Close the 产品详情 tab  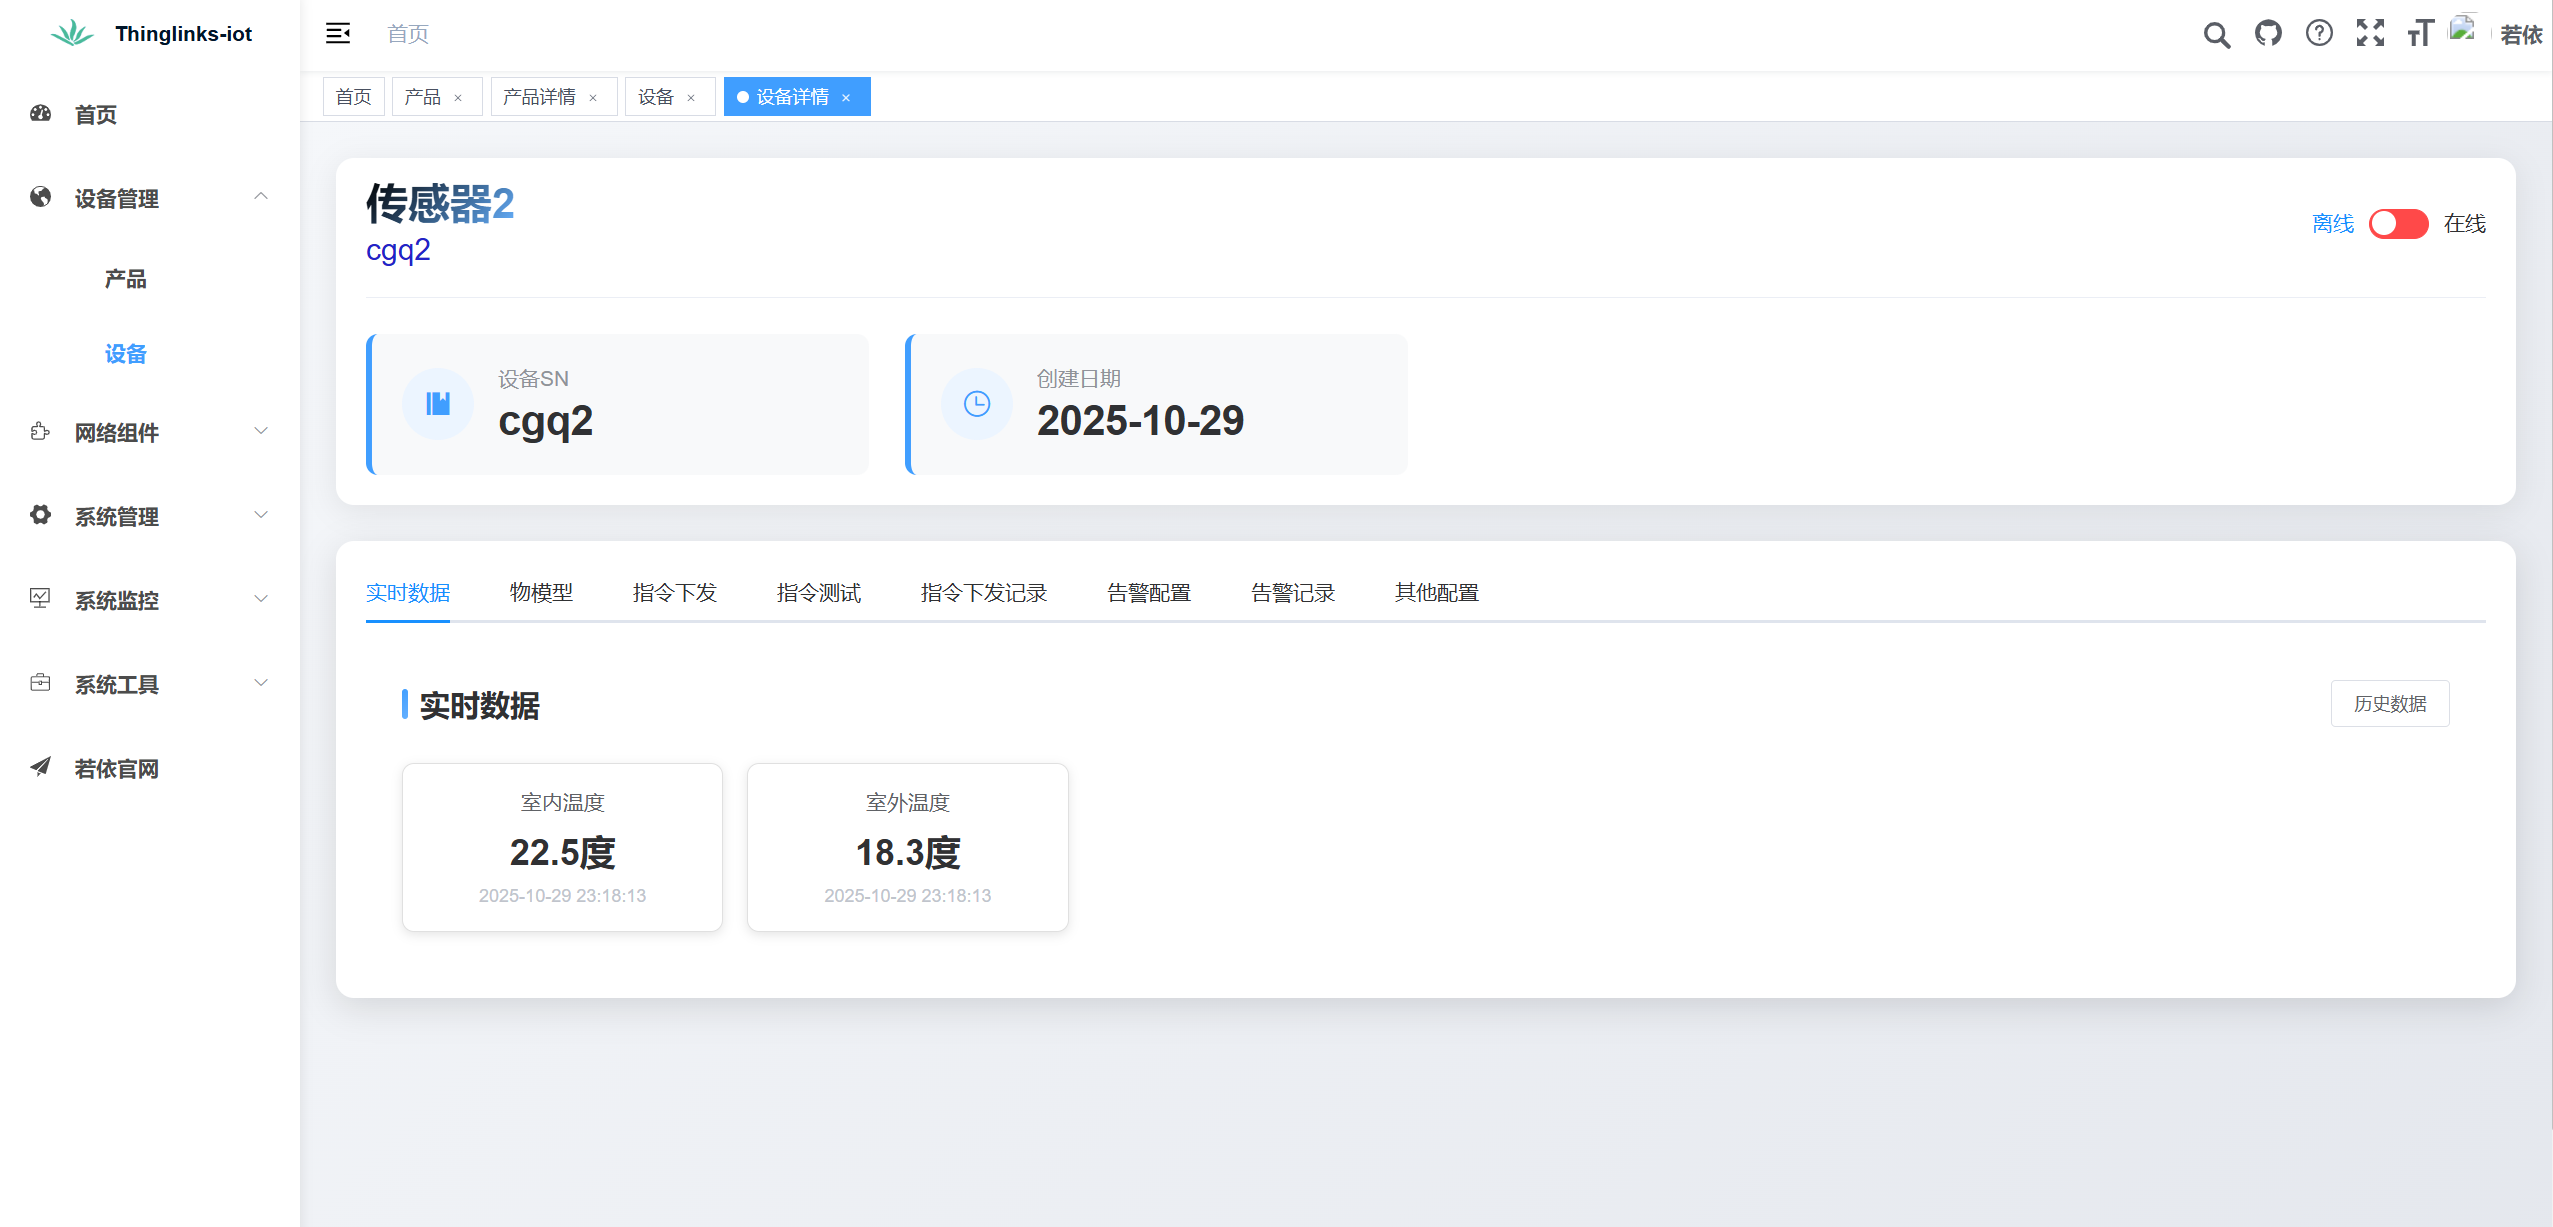tap(593, 98)
